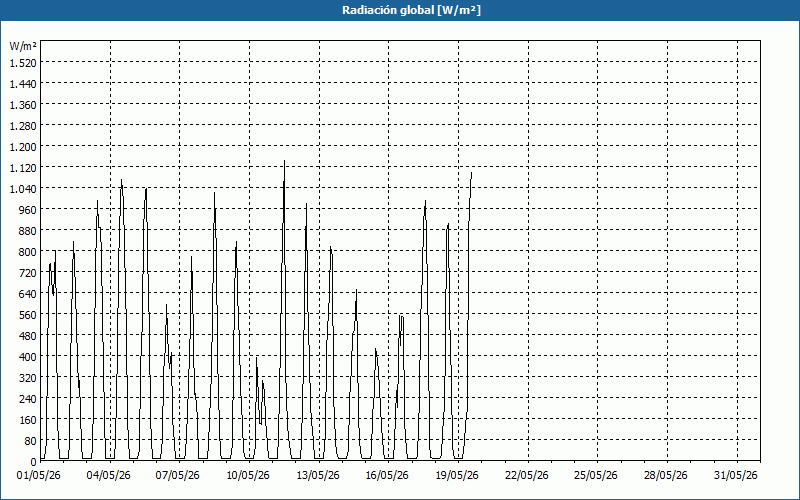Click the 1.120 y-axis value
800x500 pixels.
(23, 168)
